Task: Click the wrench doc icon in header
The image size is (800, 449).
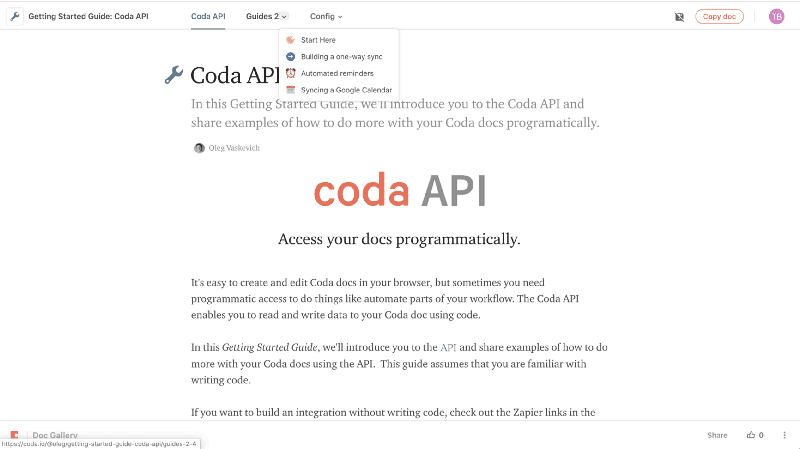Action: 15,16
